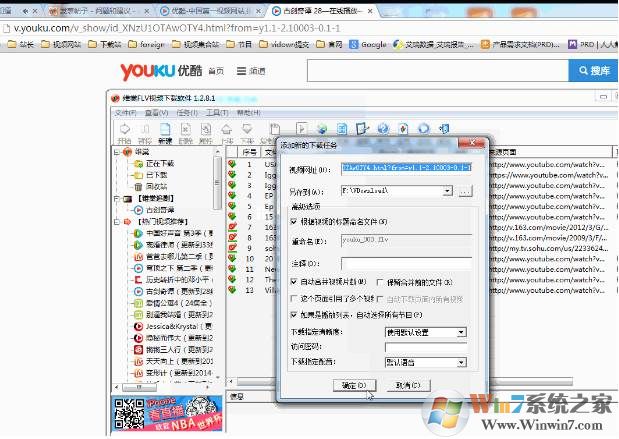The image size is (619, 439).
Task: Click the 上移 (move up) arrow icon
Action: 226,131
